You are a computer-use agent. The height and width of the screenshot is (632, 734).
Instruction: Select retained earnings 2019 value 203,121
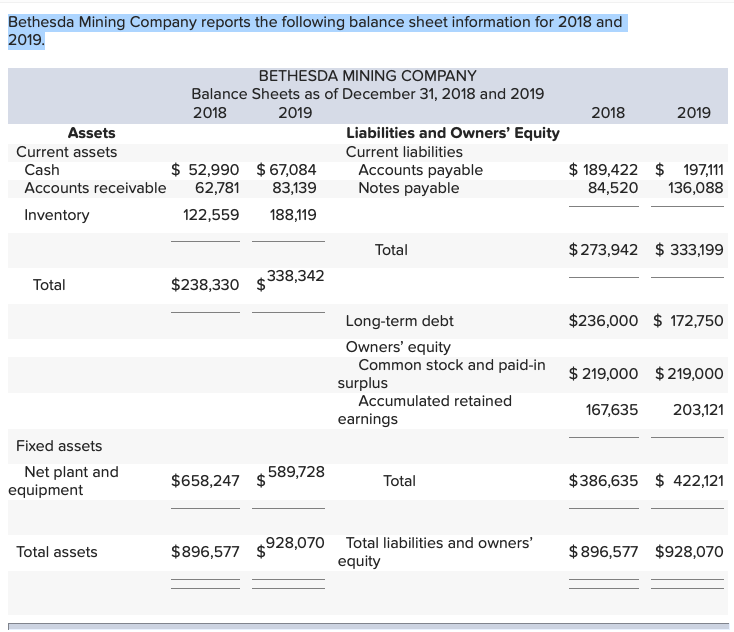(x=698, y=410)
